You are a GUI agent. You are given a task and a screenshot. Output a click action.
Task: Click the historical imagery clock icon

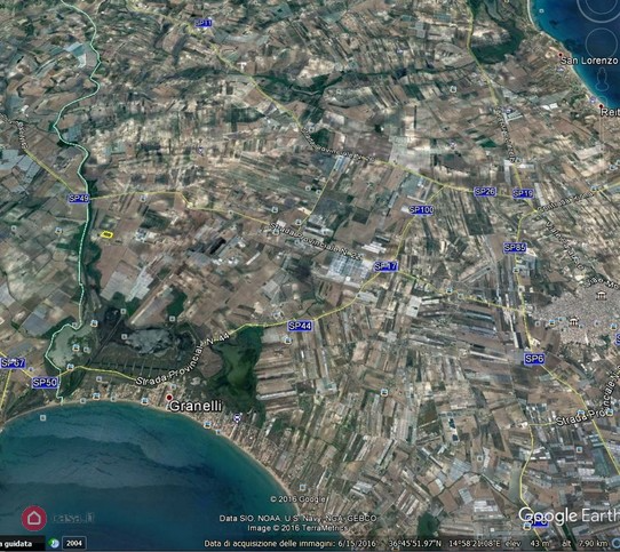tap(53, 543)
